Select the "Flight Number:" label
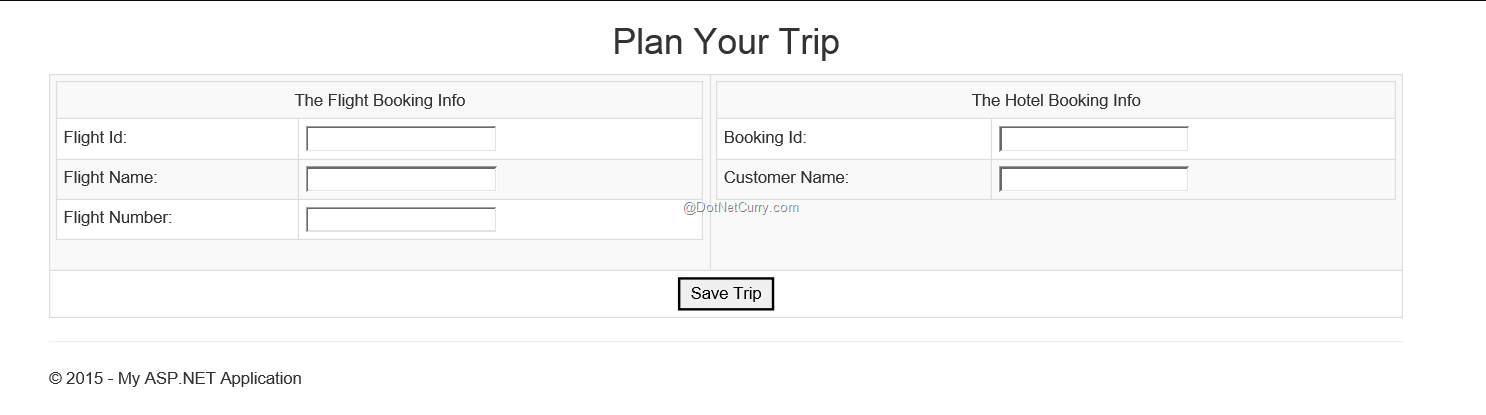Image resolution: width=1486 pixels, height=415 pixels. pos(118,218)
